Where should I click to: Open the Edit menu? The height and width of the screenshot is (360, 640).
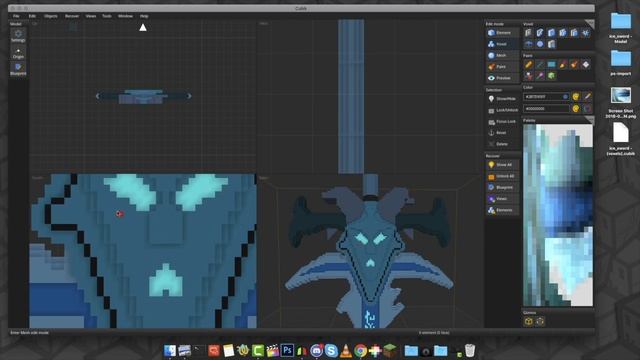tap(32, 16)
